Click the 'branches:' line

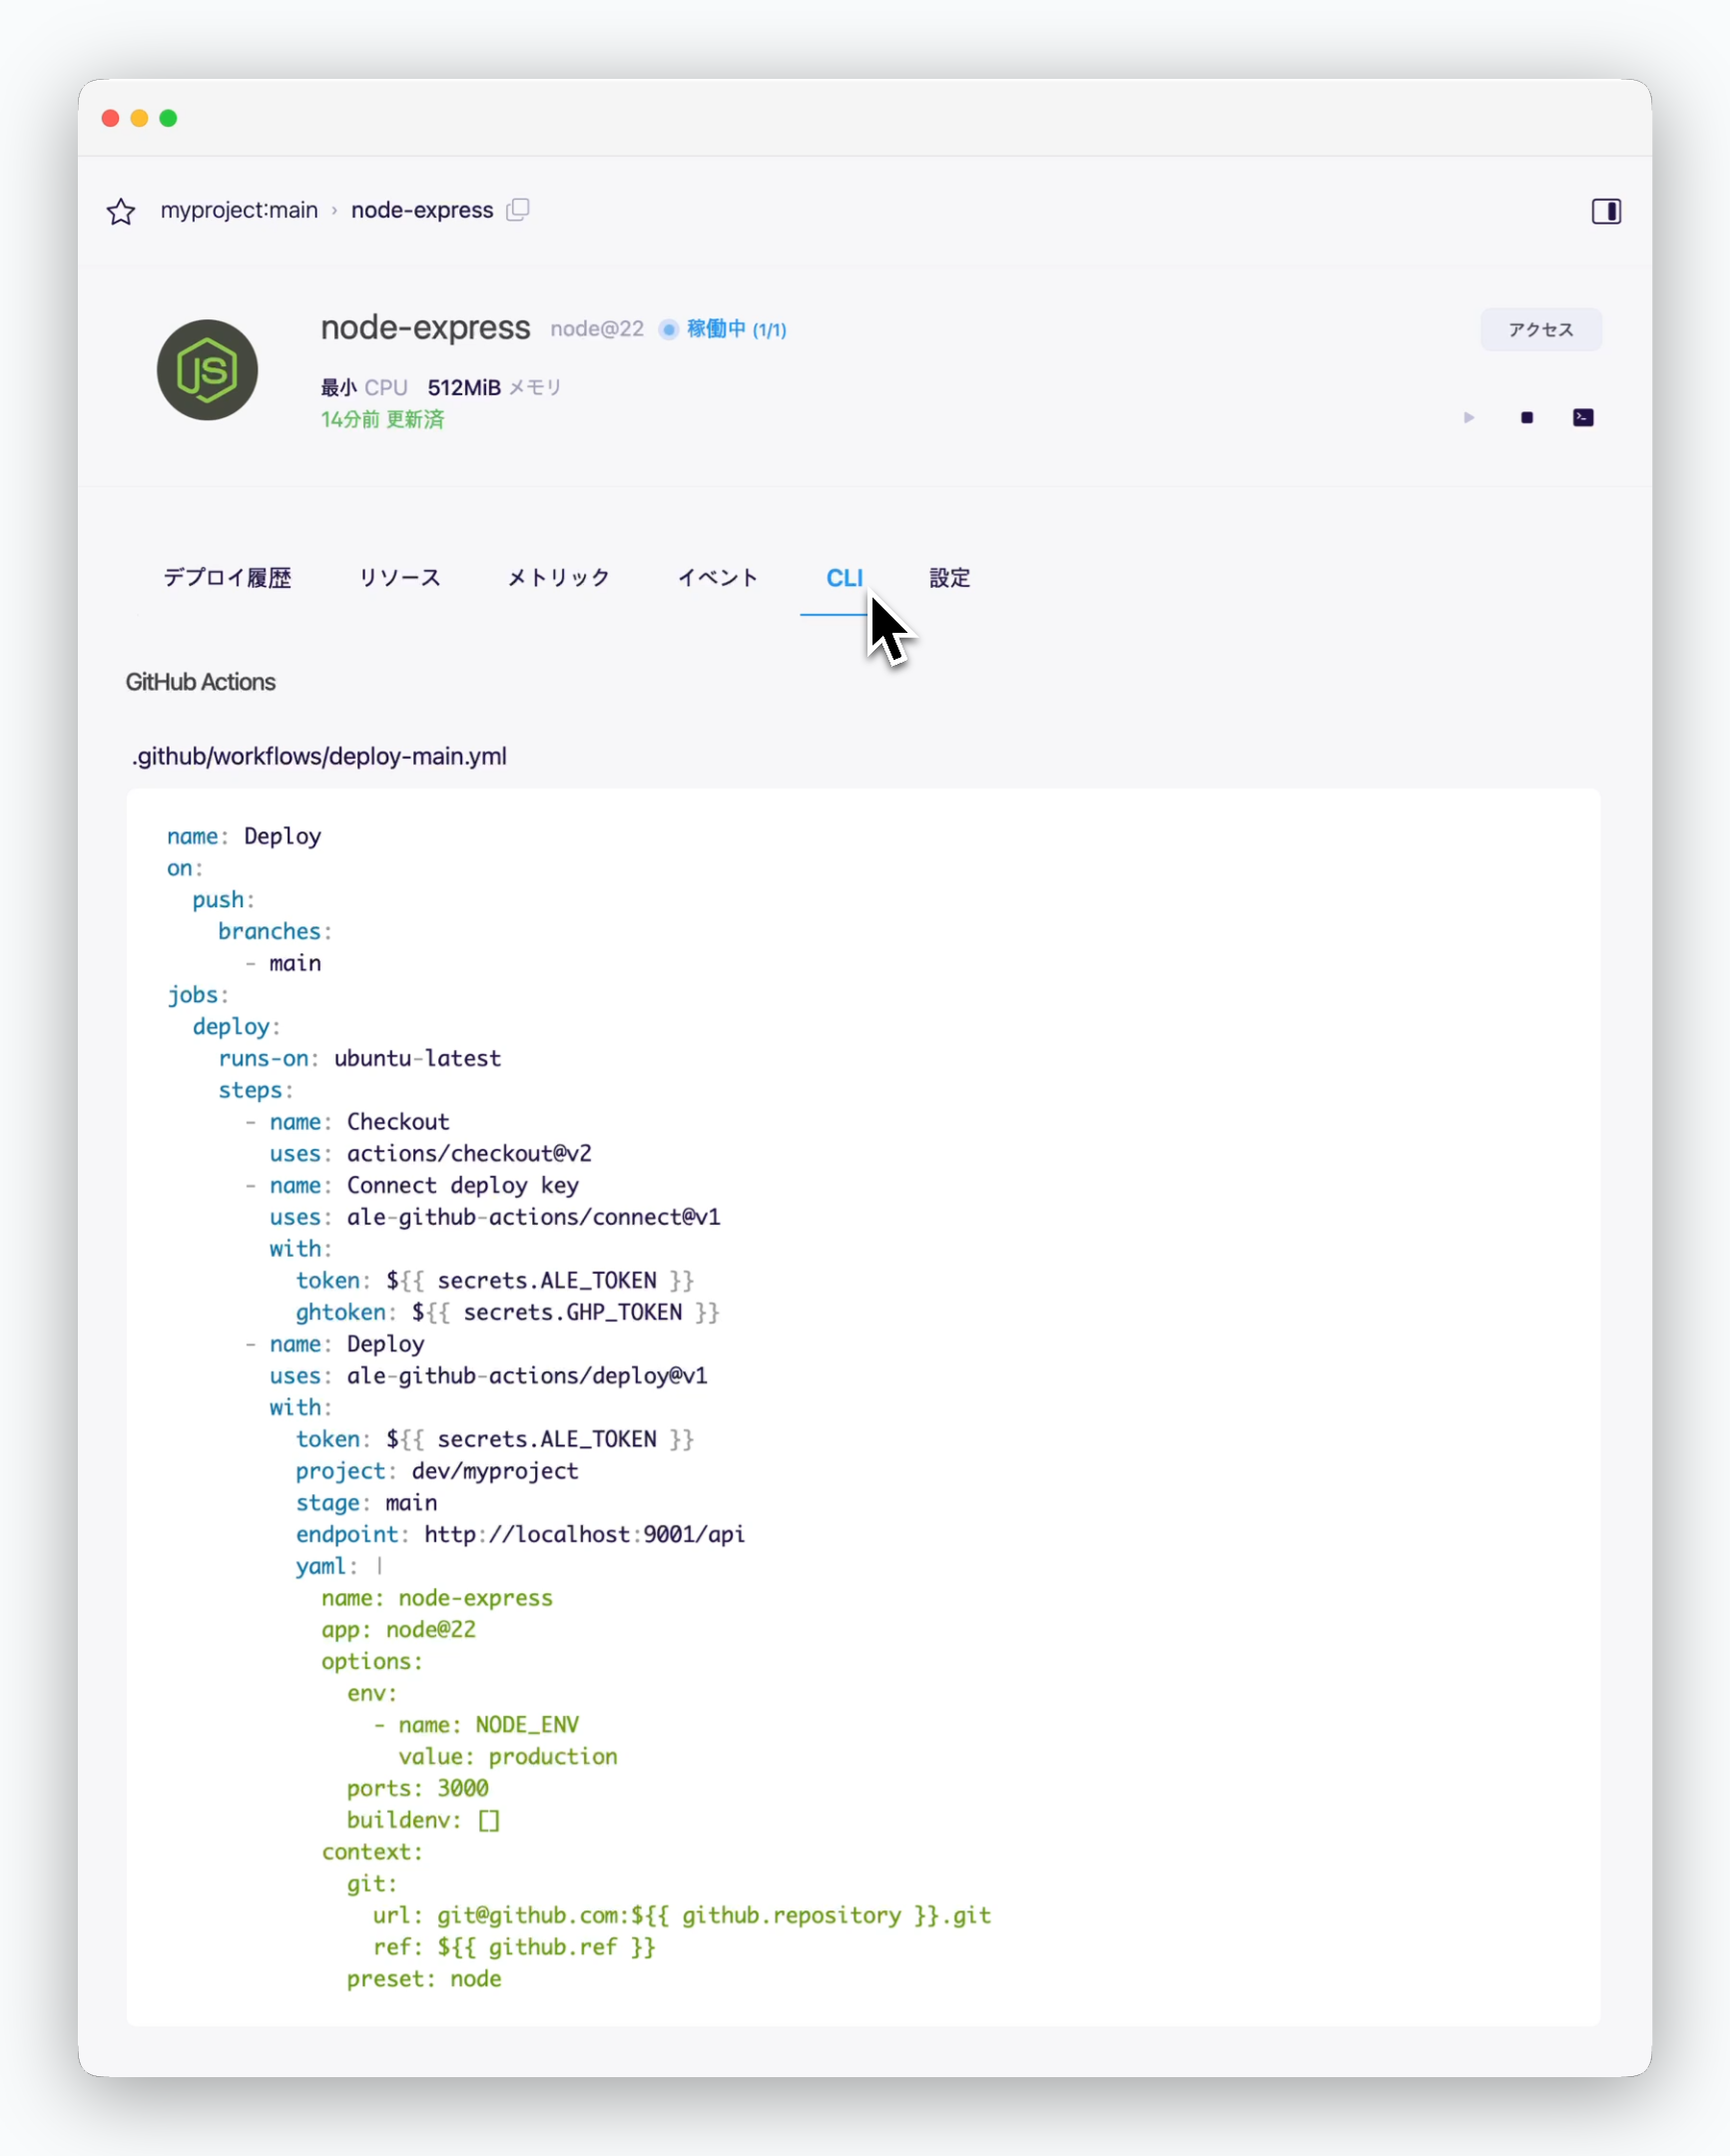tap(275, 931)
